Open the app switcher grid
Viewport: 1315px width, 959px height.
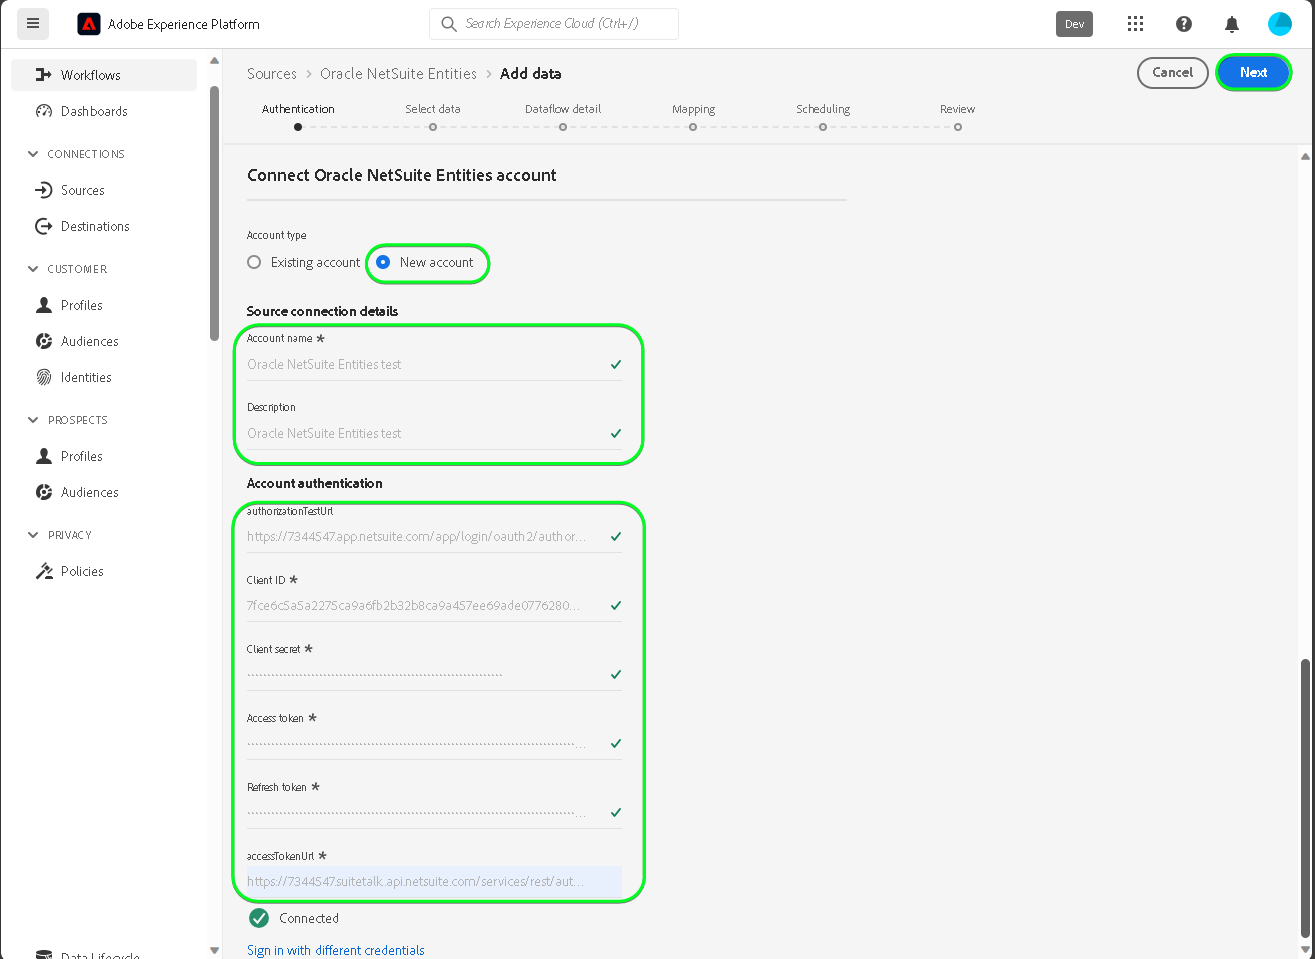[1135, 24]
